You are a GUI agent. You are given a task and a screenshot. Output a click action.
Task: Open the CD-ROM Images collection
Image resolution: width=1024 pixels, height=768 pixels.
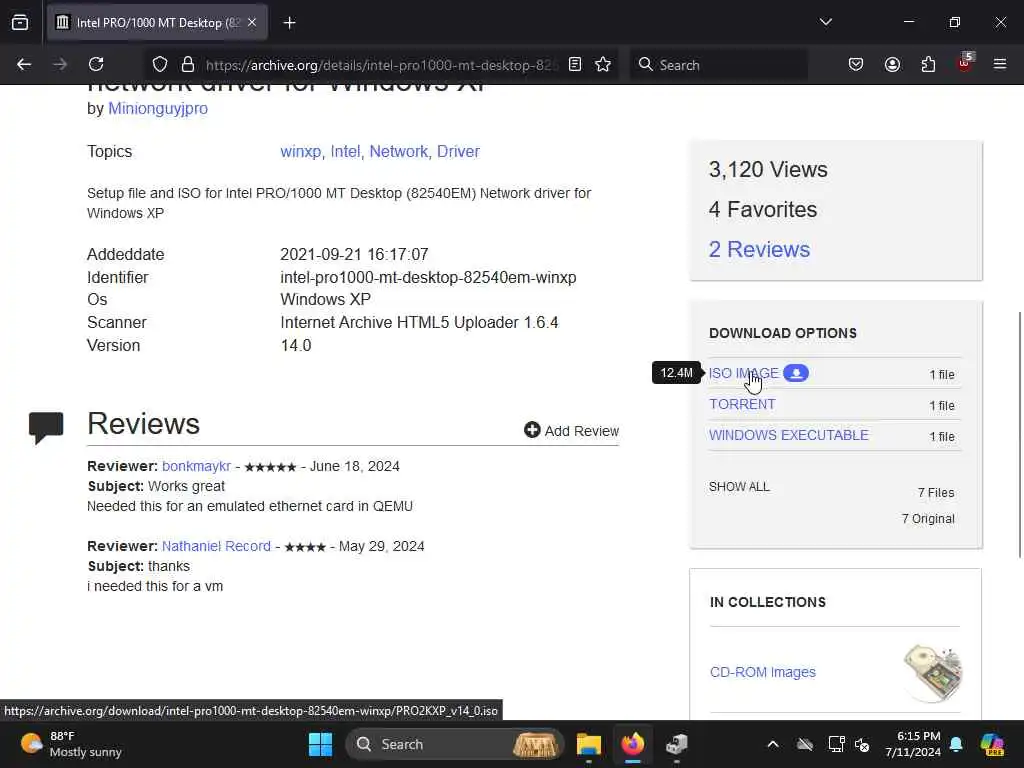point(763,672)
